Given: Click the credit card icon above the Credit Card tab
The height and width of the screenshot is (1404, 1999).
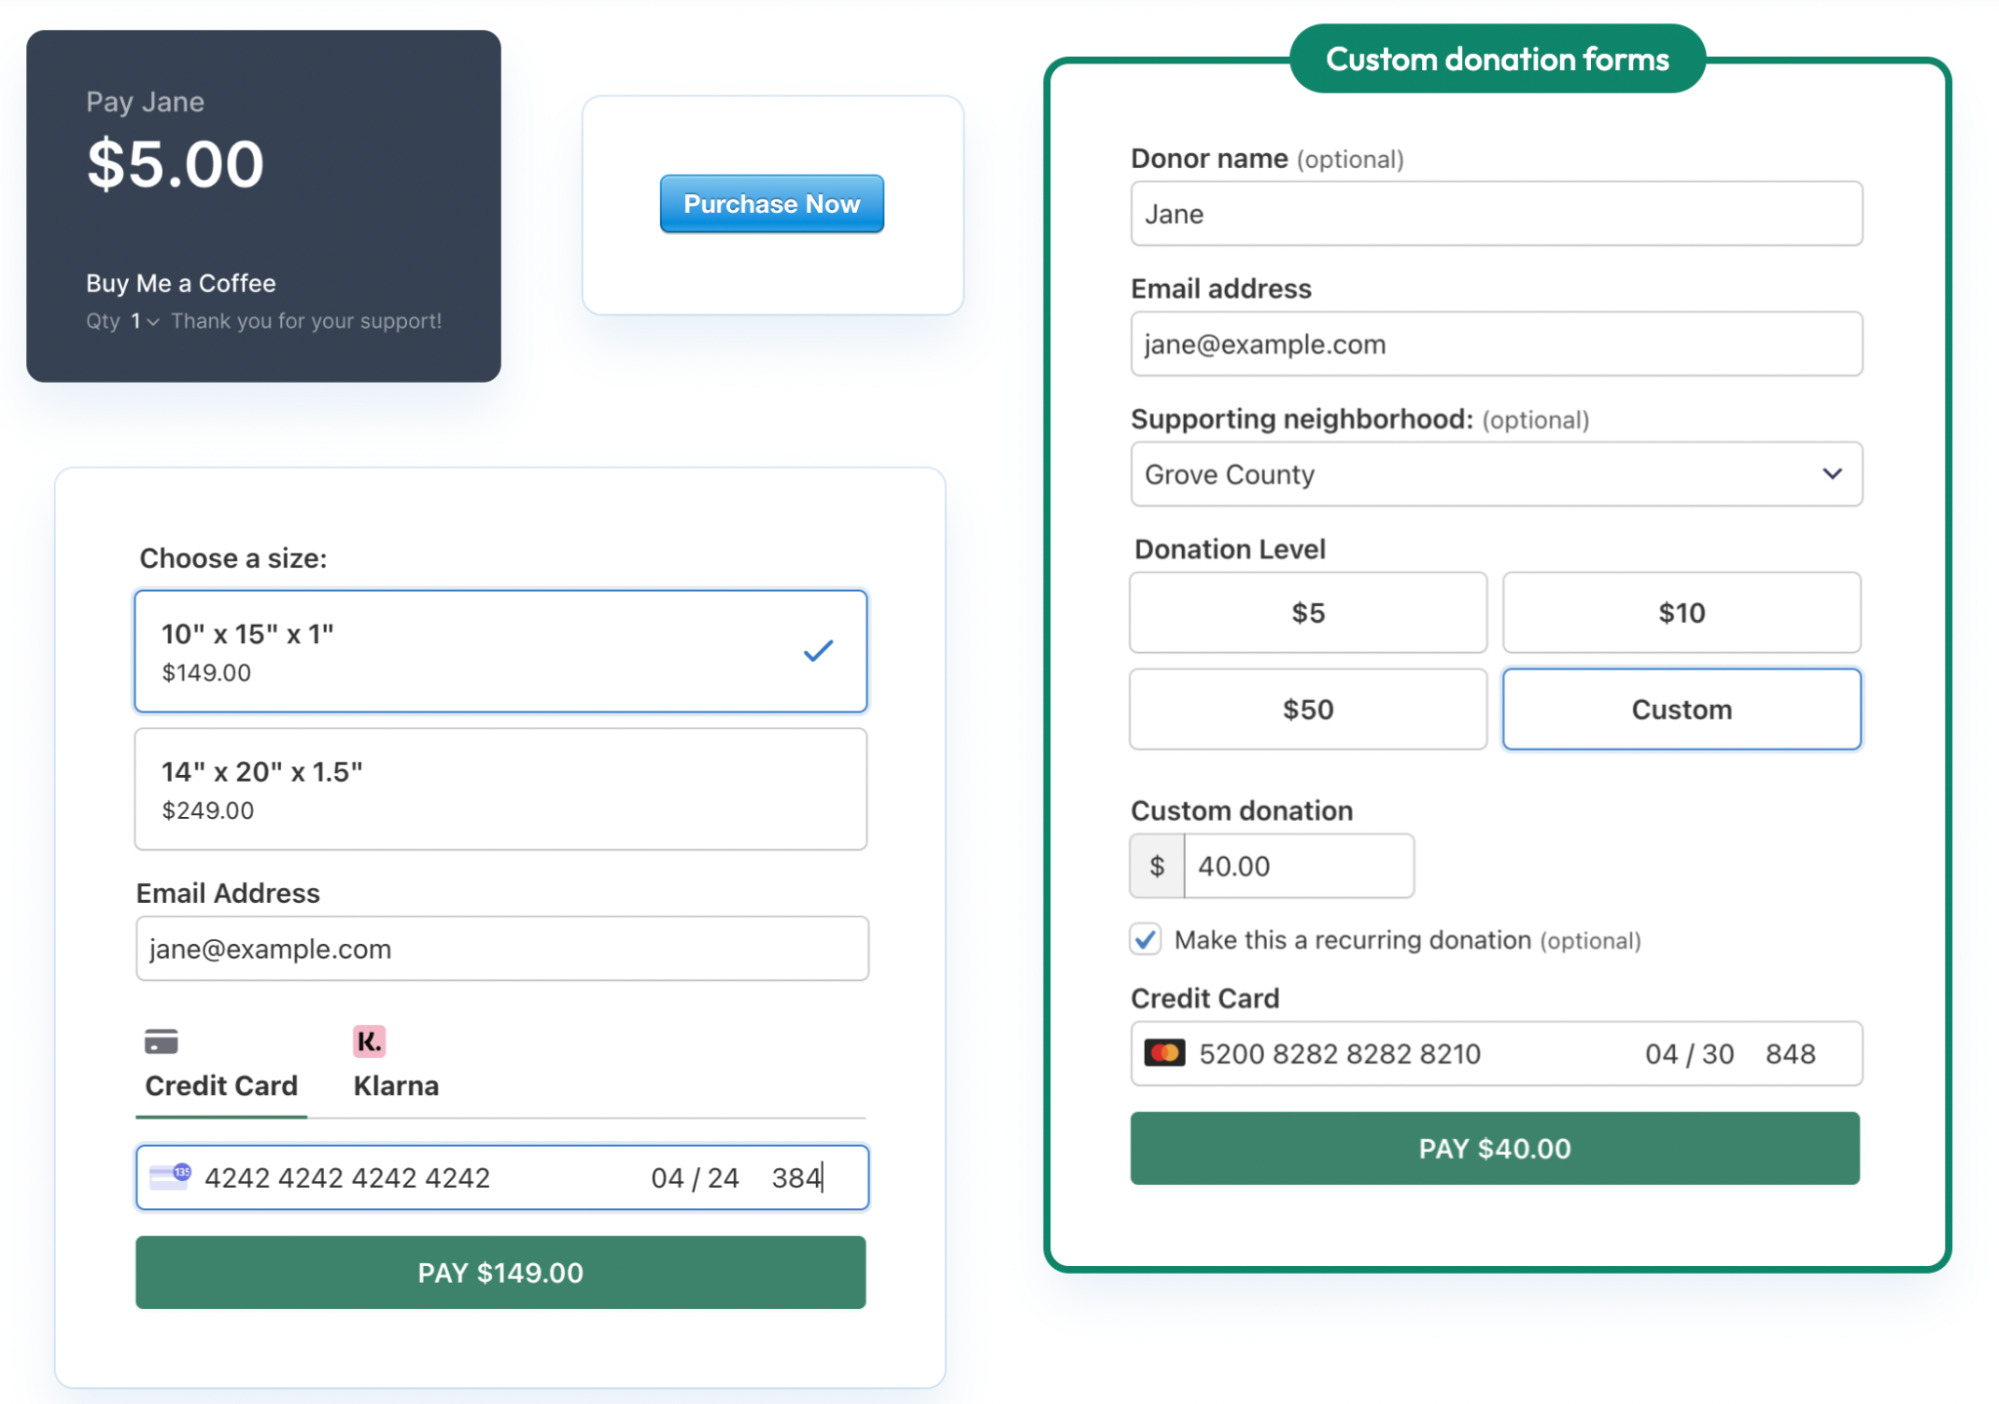Looking at the screenshot, I should tap(162, 1041).
